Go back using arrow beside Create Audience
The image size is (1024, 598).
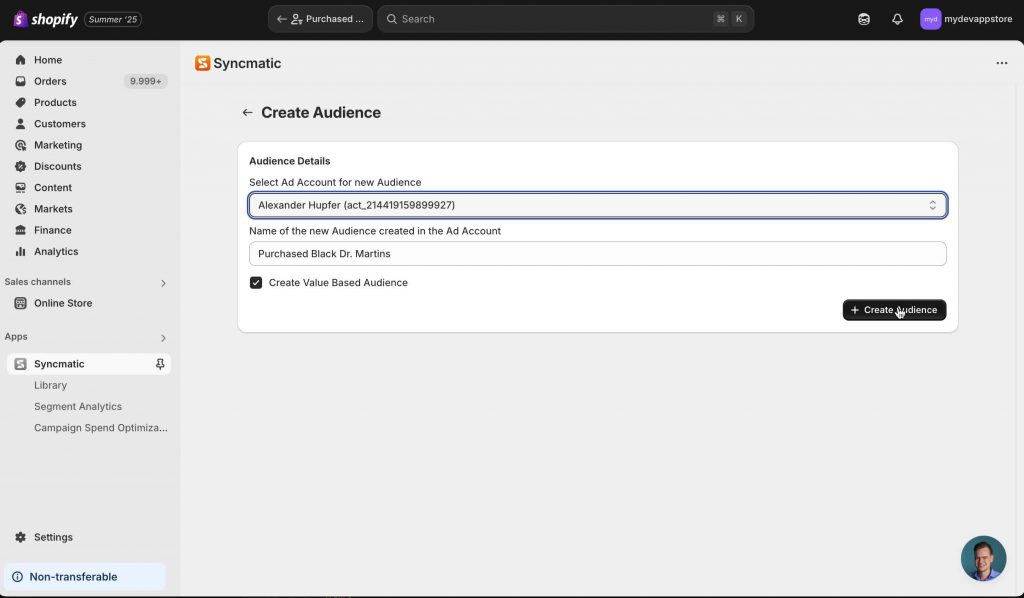click(x=248, y=112)
